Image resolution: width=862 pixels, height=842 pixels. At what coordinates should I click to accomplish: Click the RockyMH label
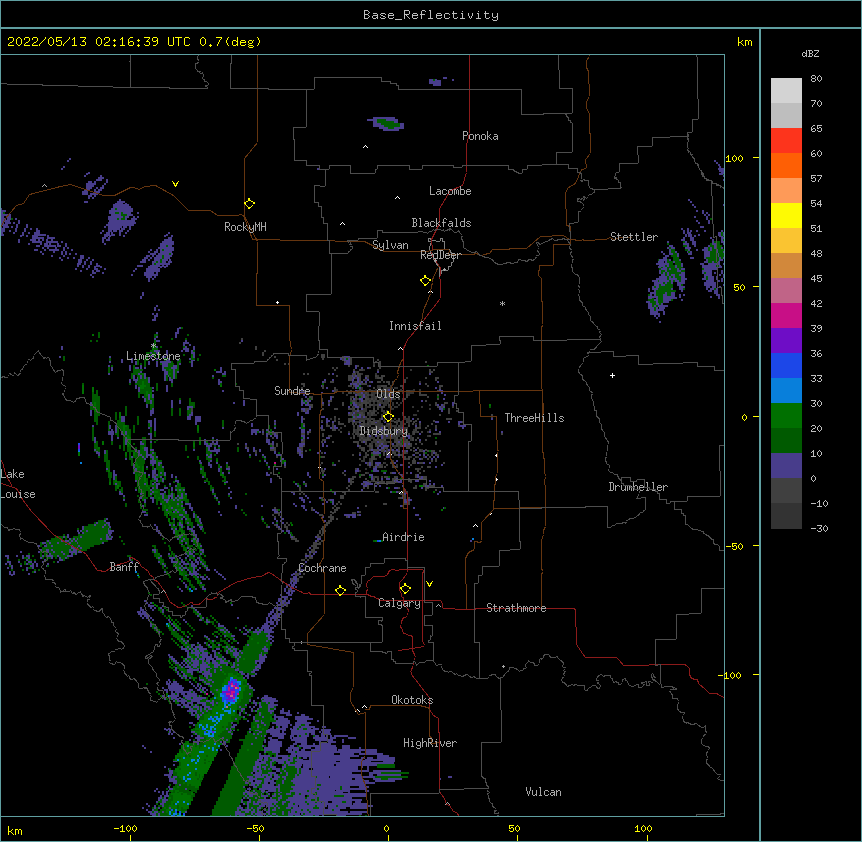click(245, 227)
